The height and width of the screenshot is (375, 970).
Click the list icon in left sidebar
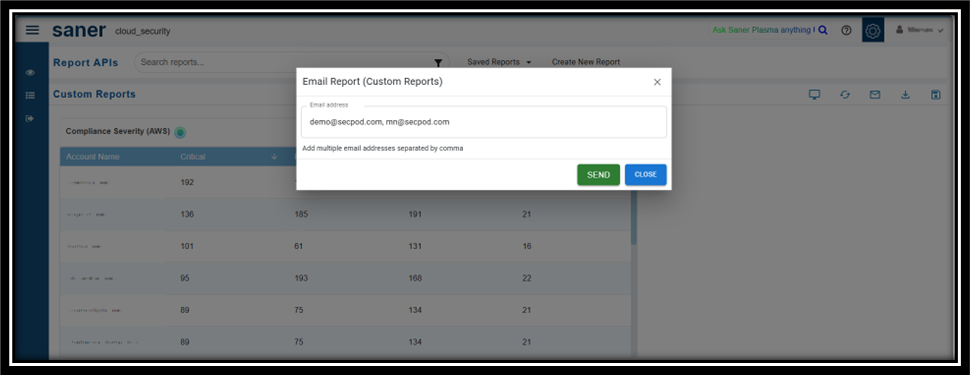(x=30, y=96)
